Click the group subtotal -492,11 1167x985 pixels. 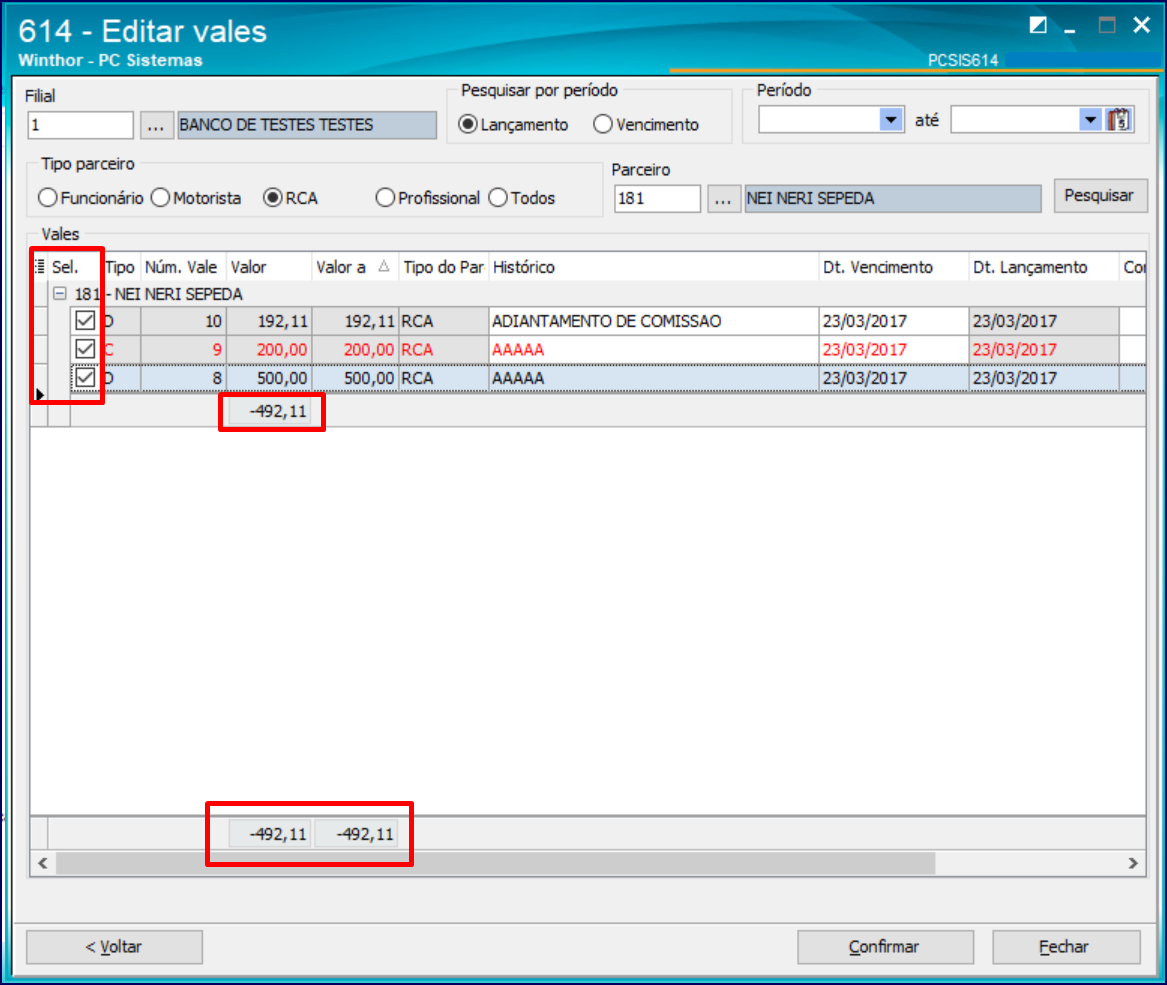click(270, 411)
